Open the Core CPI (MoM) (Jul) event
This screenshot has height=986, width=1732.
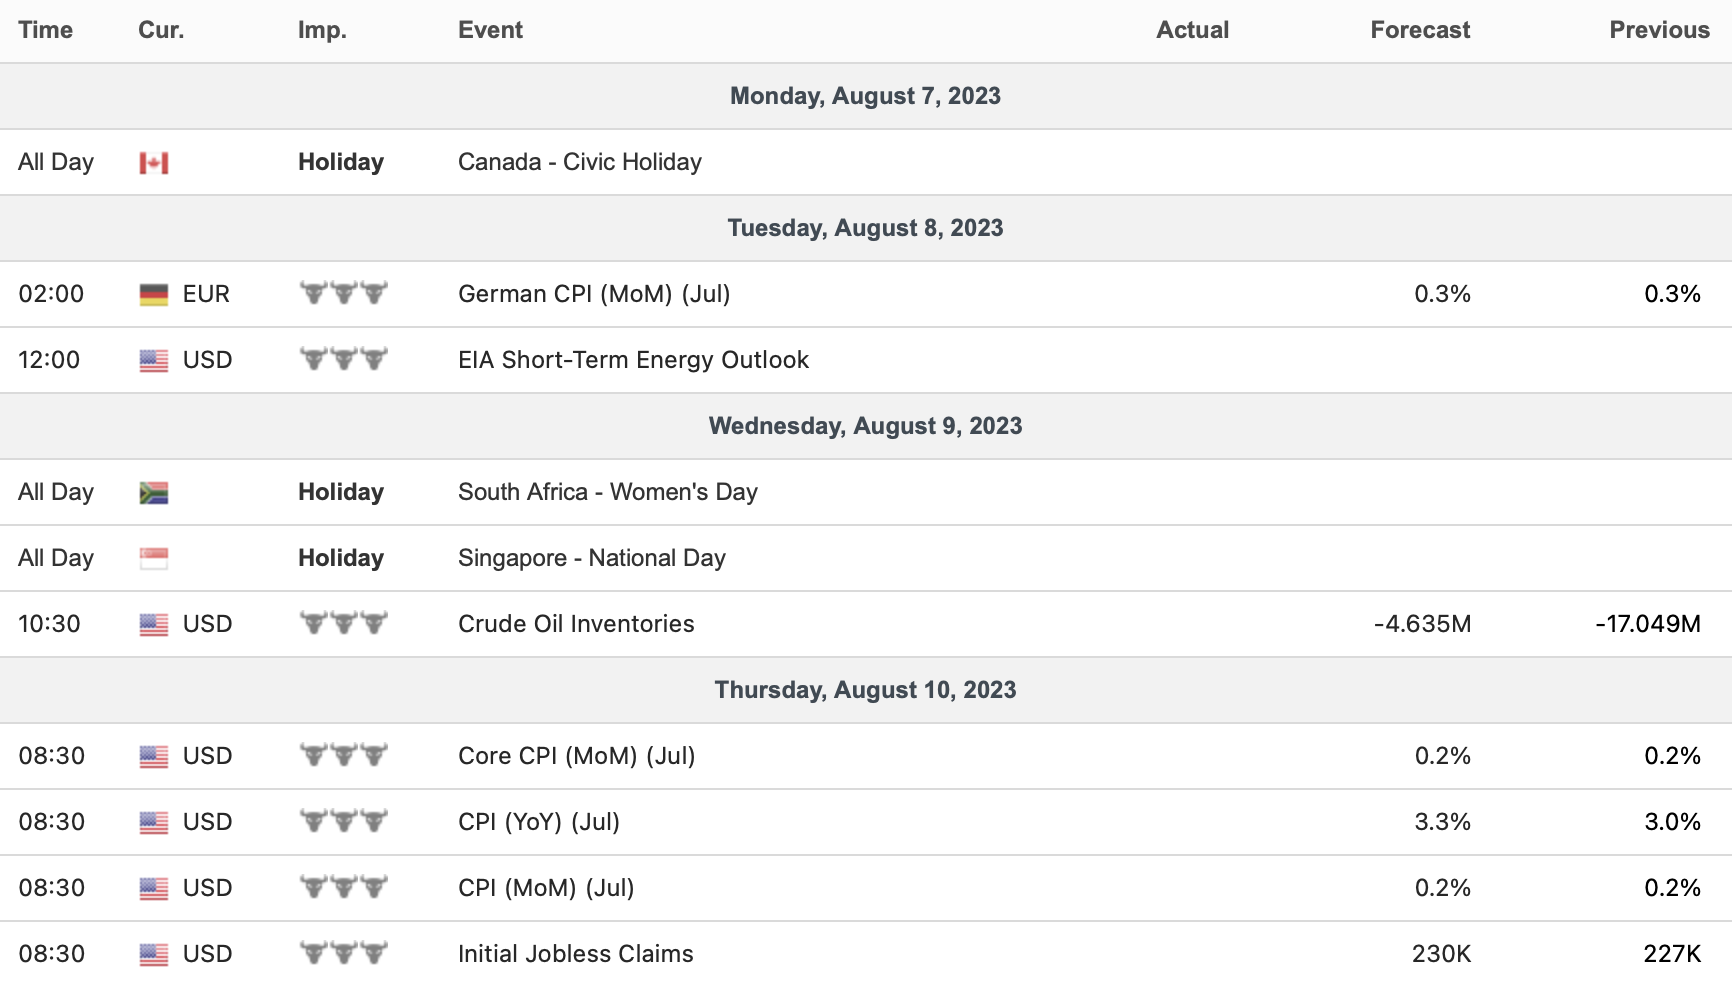(x=576, y=756)
